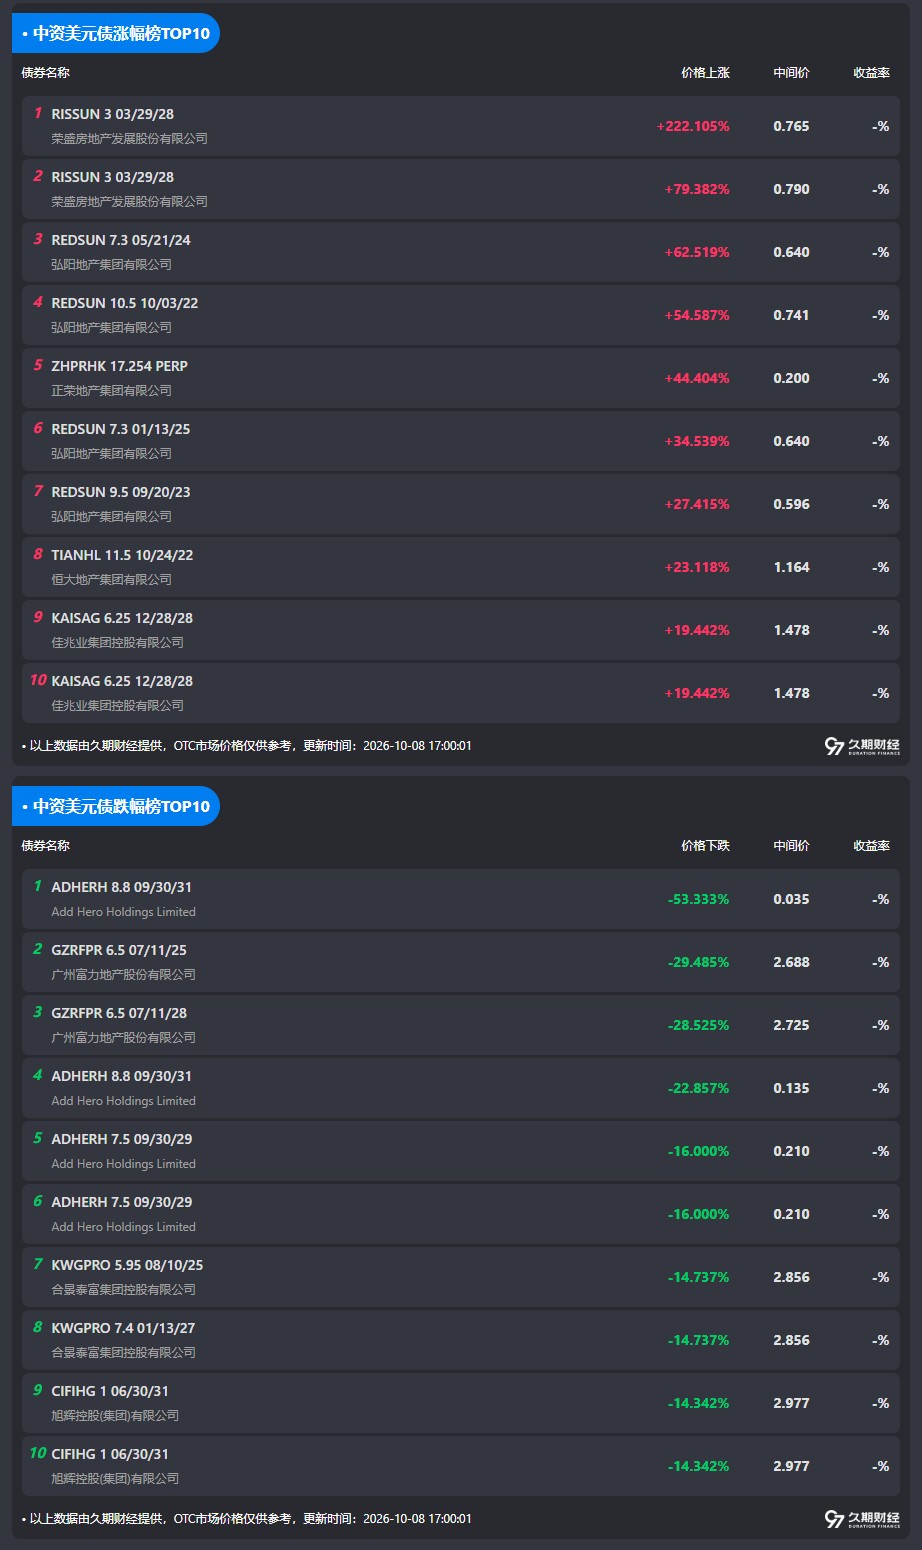Click 收益率 header in the 涨幅榜 table
This screenshot has height=1550, width=922.
coord(871,73)
